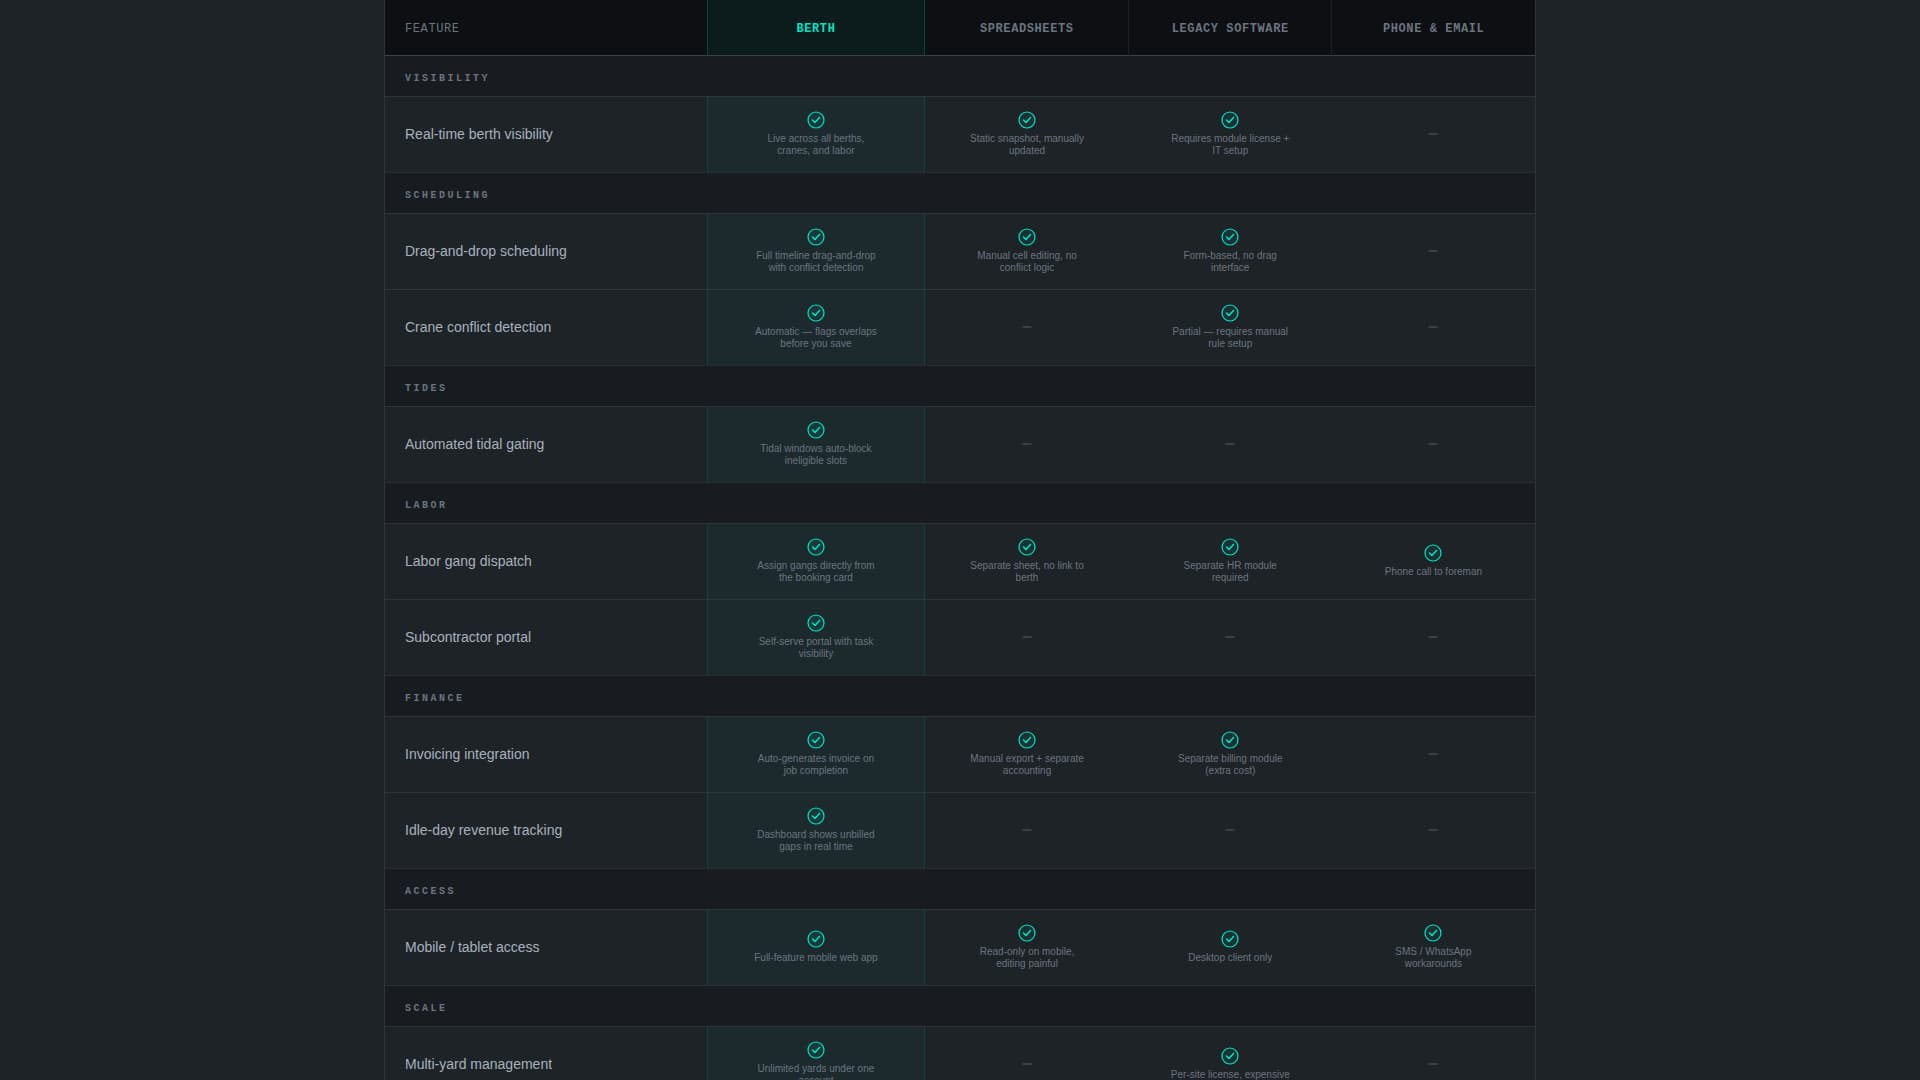Click Phone & Email checkmark for Labor gang dispatch
This screenshot has width=1920, height=1080.
1433,553
